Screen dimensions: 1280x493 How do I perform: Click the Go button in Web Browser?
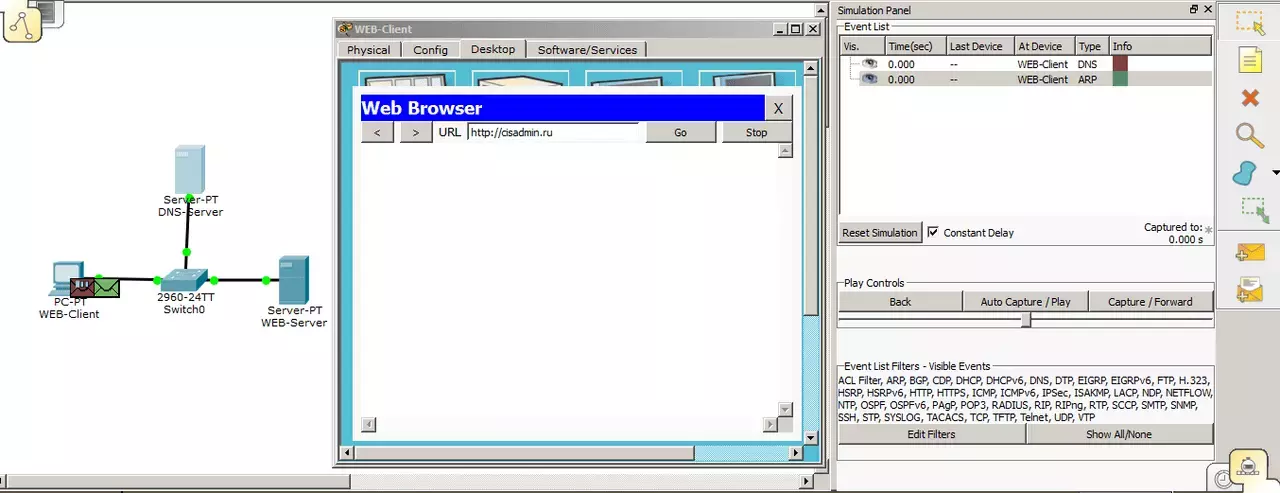point(680,132)
